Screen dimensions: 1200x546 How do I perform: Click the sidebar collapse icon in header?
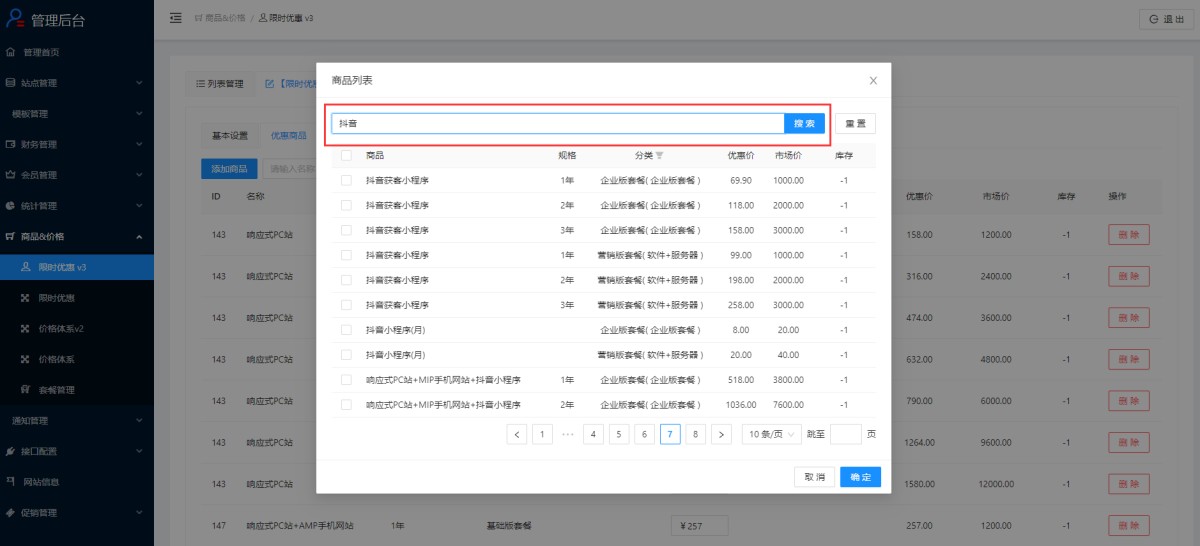[176, 19]
